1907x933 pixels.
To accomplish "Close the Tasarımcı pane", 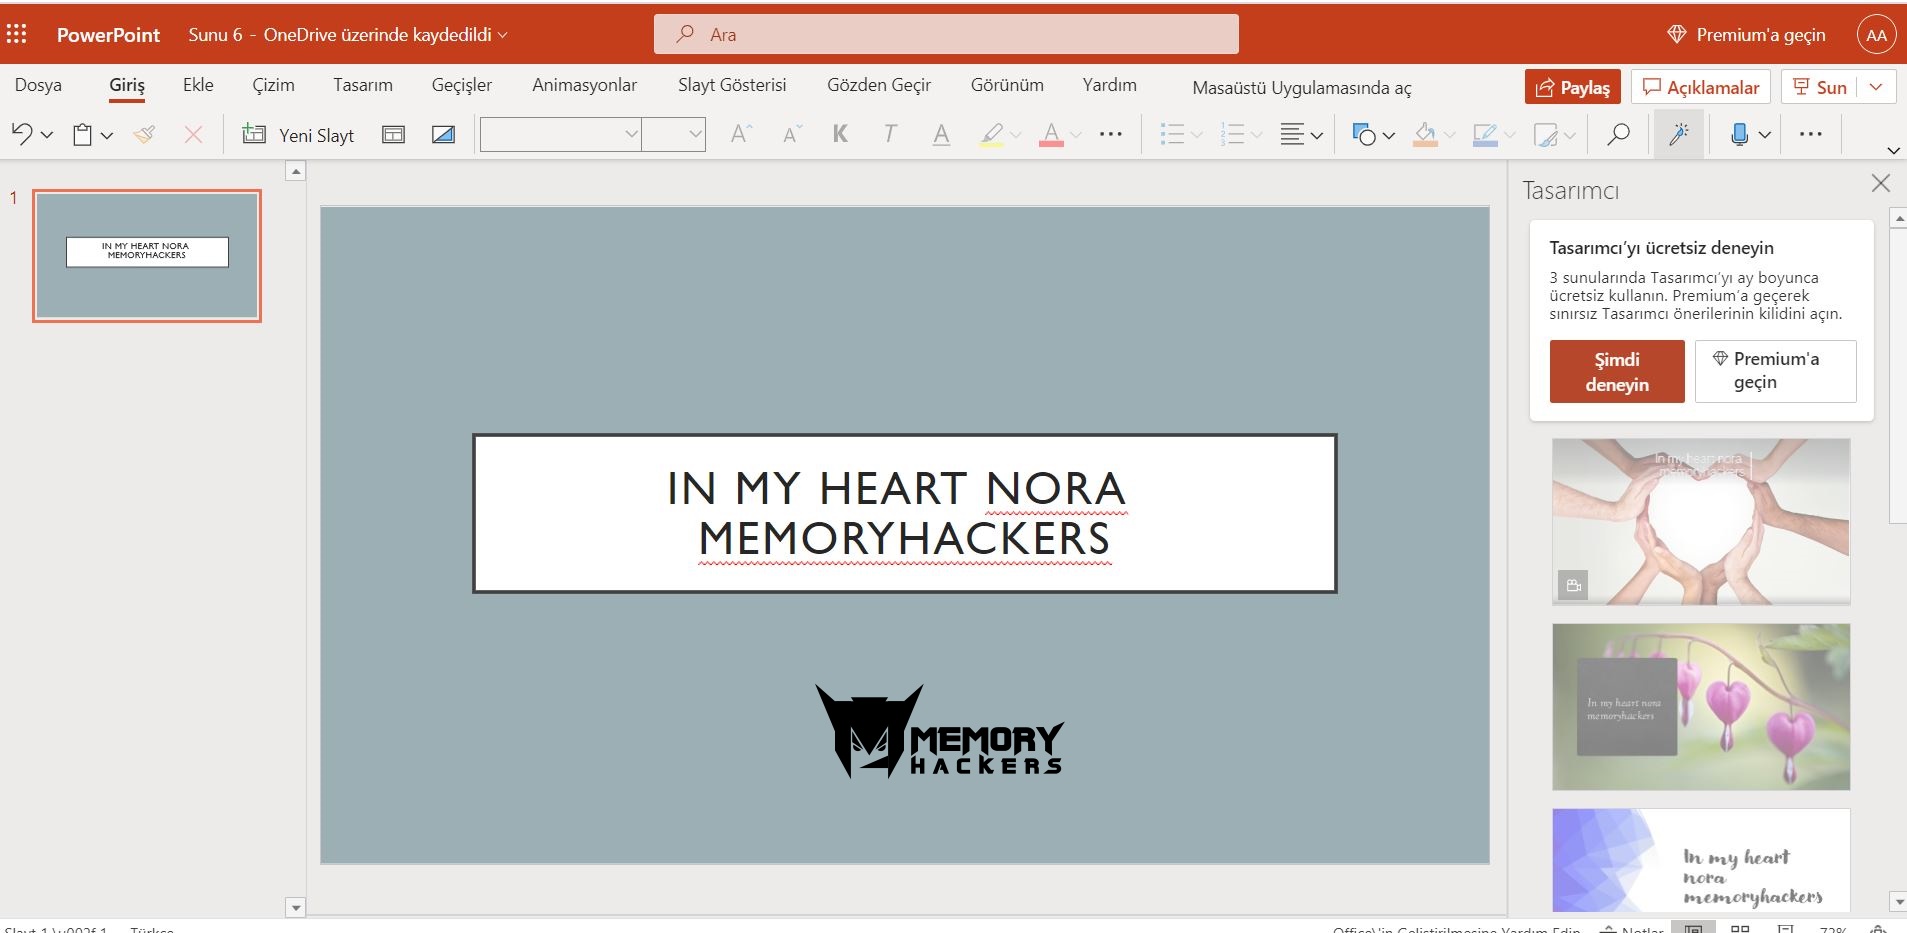I will pyautogui.click(x=1881, y=183).
